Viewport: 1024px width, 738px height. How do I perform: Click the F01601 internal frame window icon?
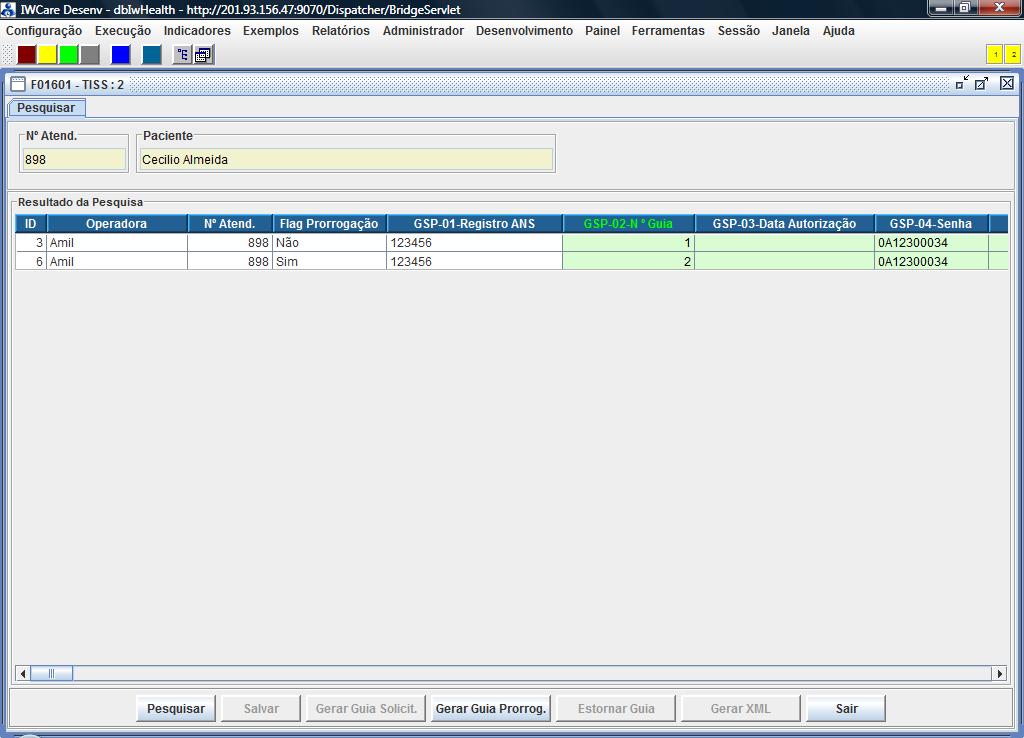click(18, 84)
